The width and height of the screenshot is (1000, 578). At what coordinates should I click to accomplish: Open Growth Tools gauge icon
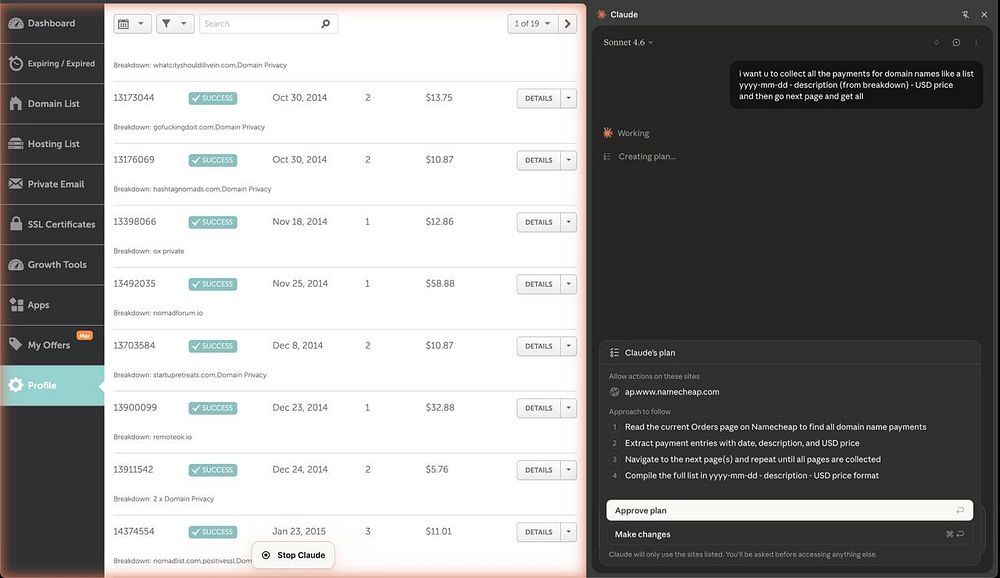point(16,264)
